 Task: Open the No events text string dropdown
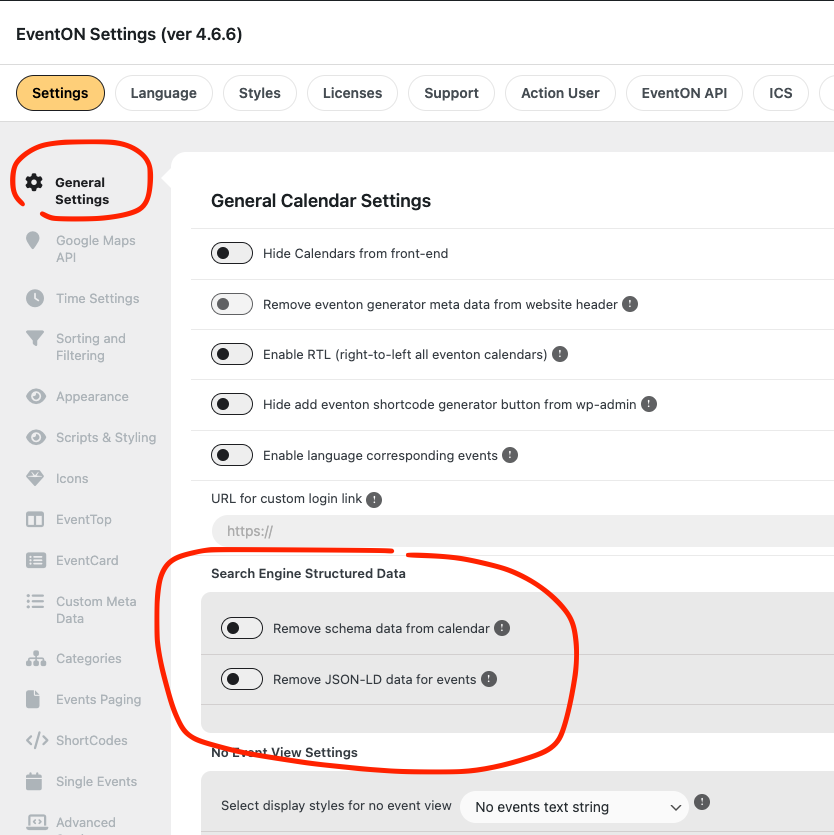click(574, 807)
